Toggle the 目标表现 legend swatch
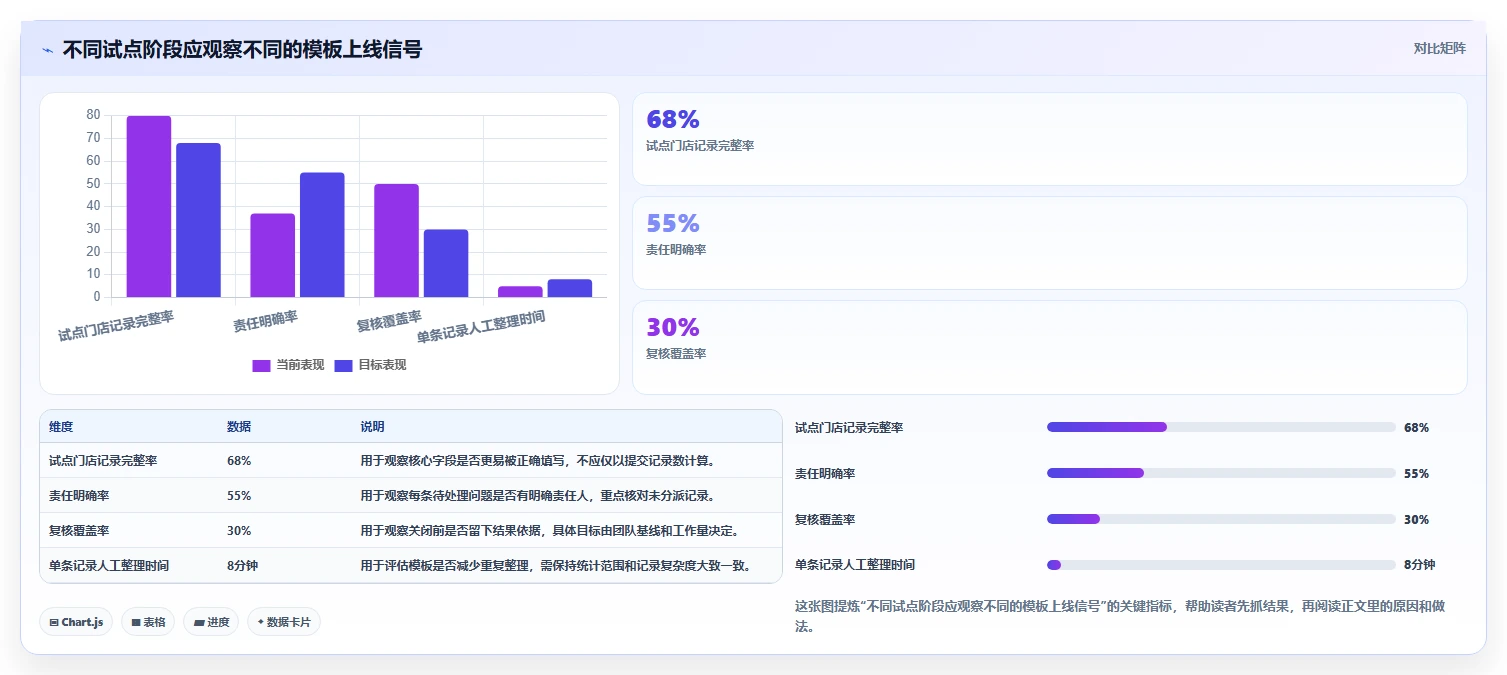This screenshot has height=675, width=1507. tap(343, 365)
